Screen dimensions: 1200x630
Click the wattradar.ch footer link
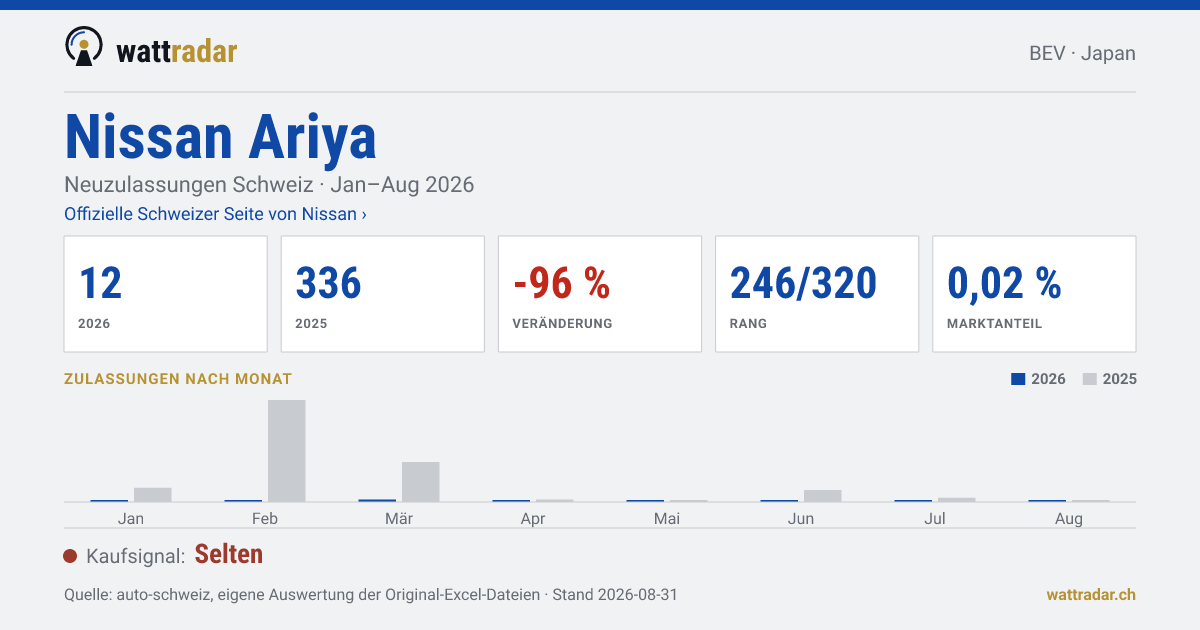click(x=1091, y=594)
